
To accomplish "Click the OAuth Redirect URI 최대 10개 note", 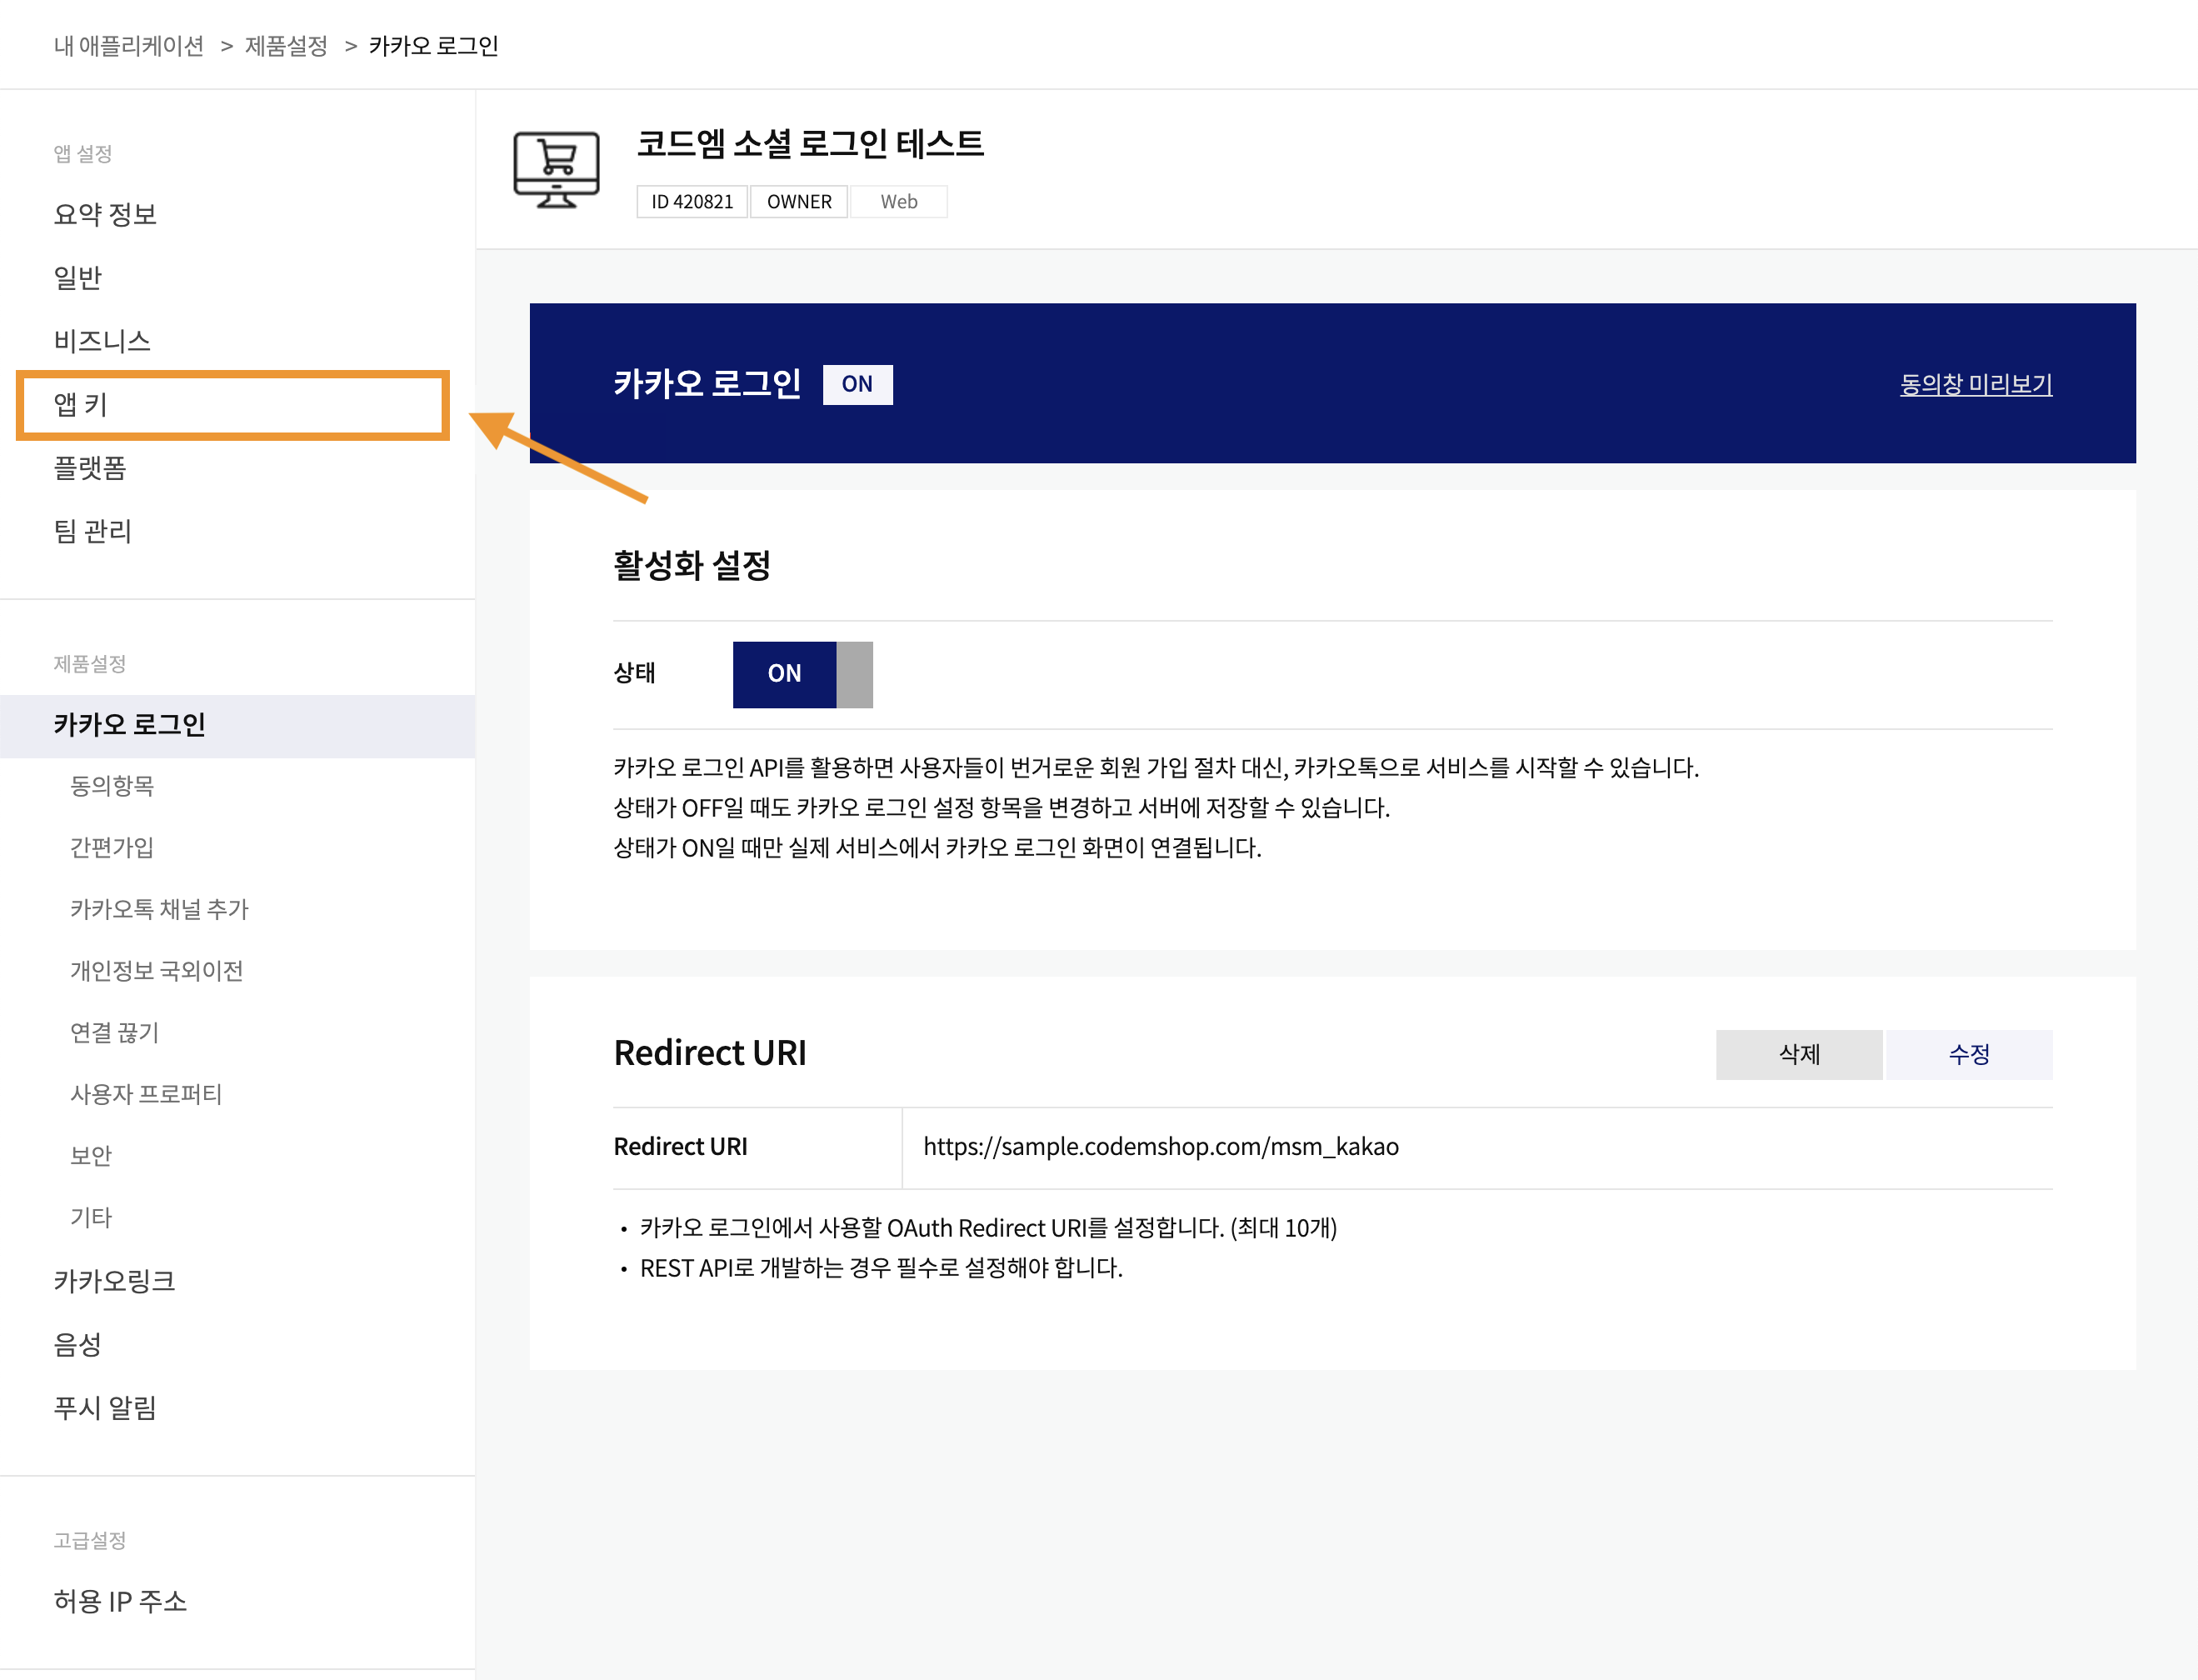I will tap(988, 1228).
